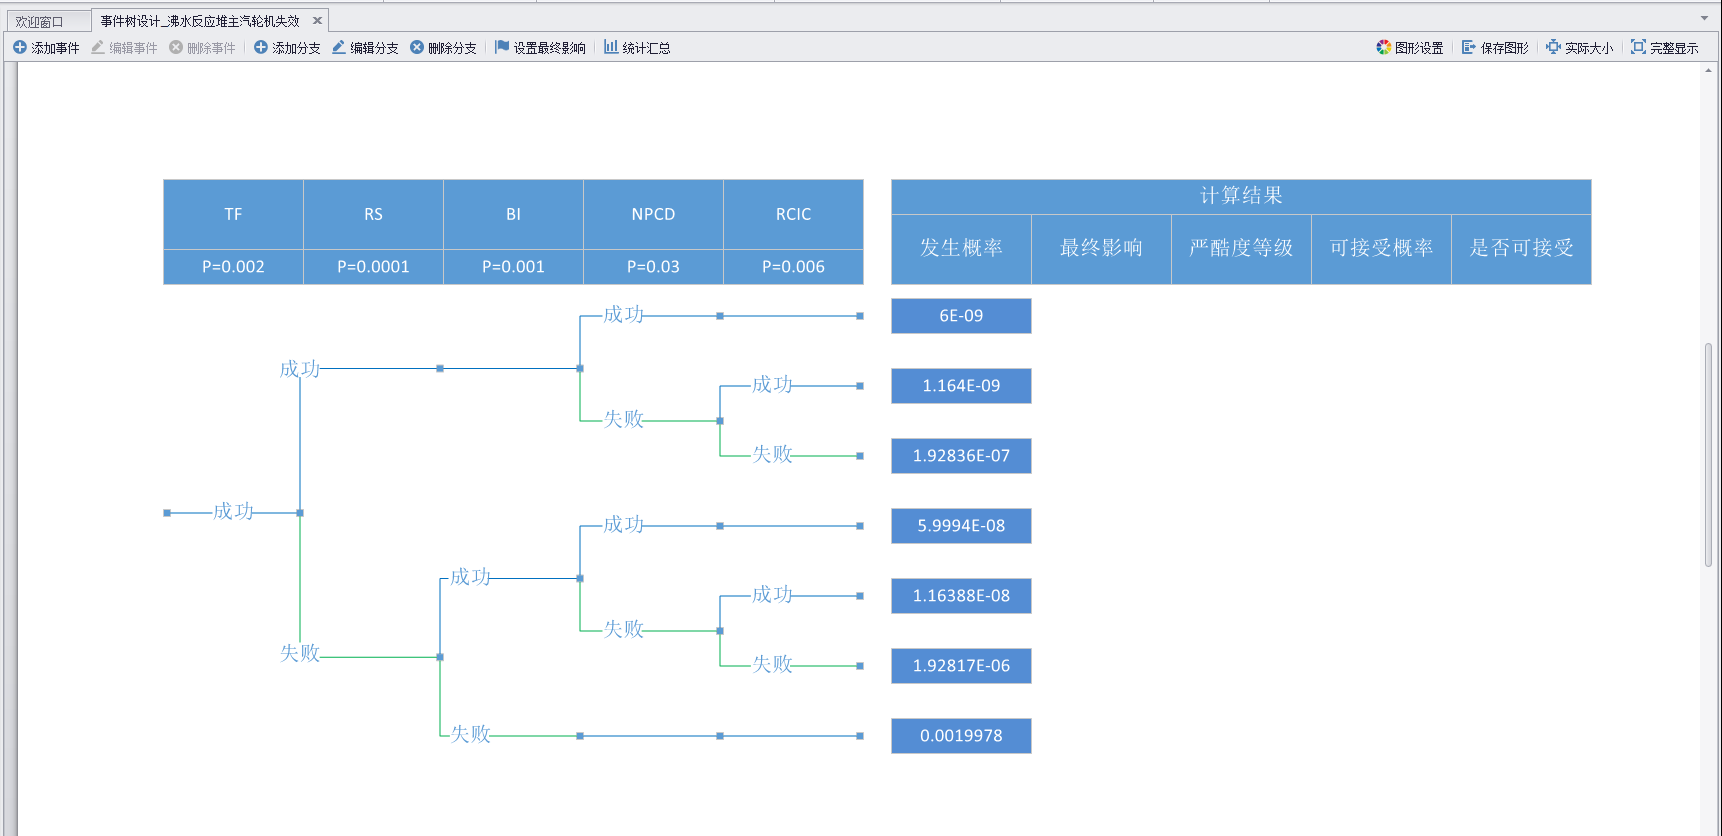Select the 失败 branch leading to 1.92836E-07
This screenshot has height=836, width=1722.
[772, 454]
